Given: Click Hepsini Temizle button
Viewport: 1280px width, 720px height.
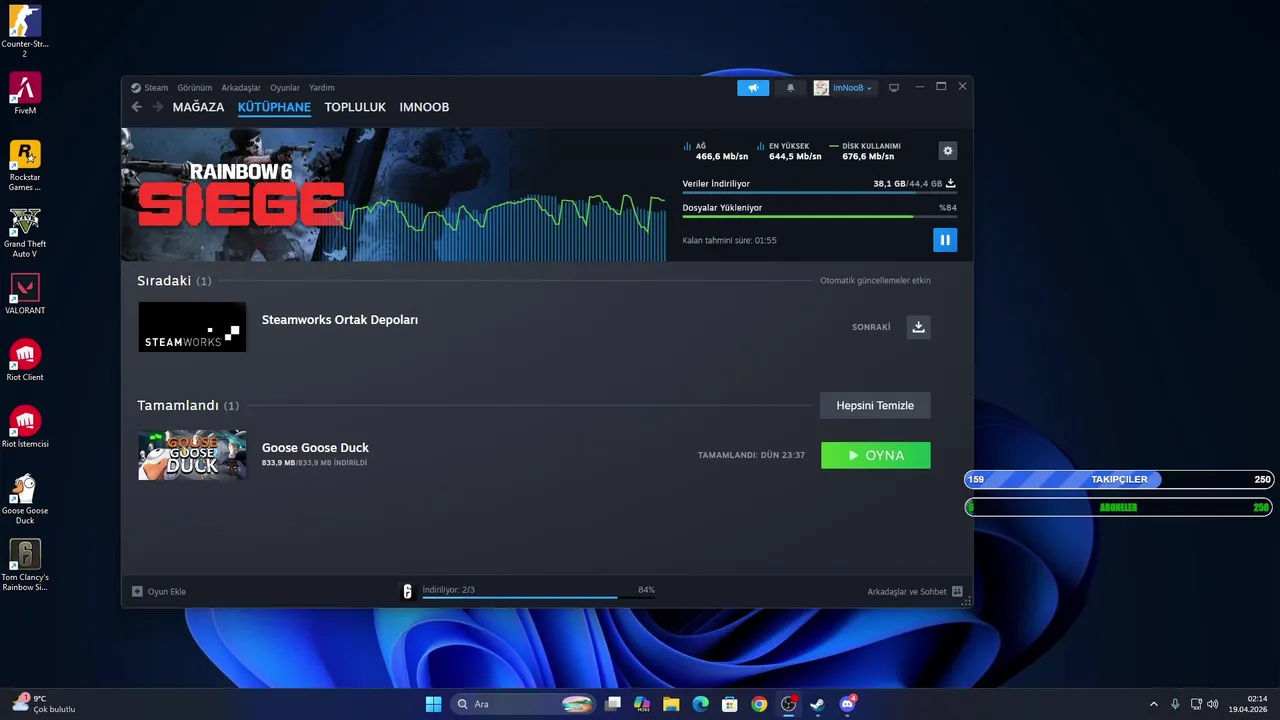Looking at the screenshot, I should pyautogui.click(x=875, y=405).
